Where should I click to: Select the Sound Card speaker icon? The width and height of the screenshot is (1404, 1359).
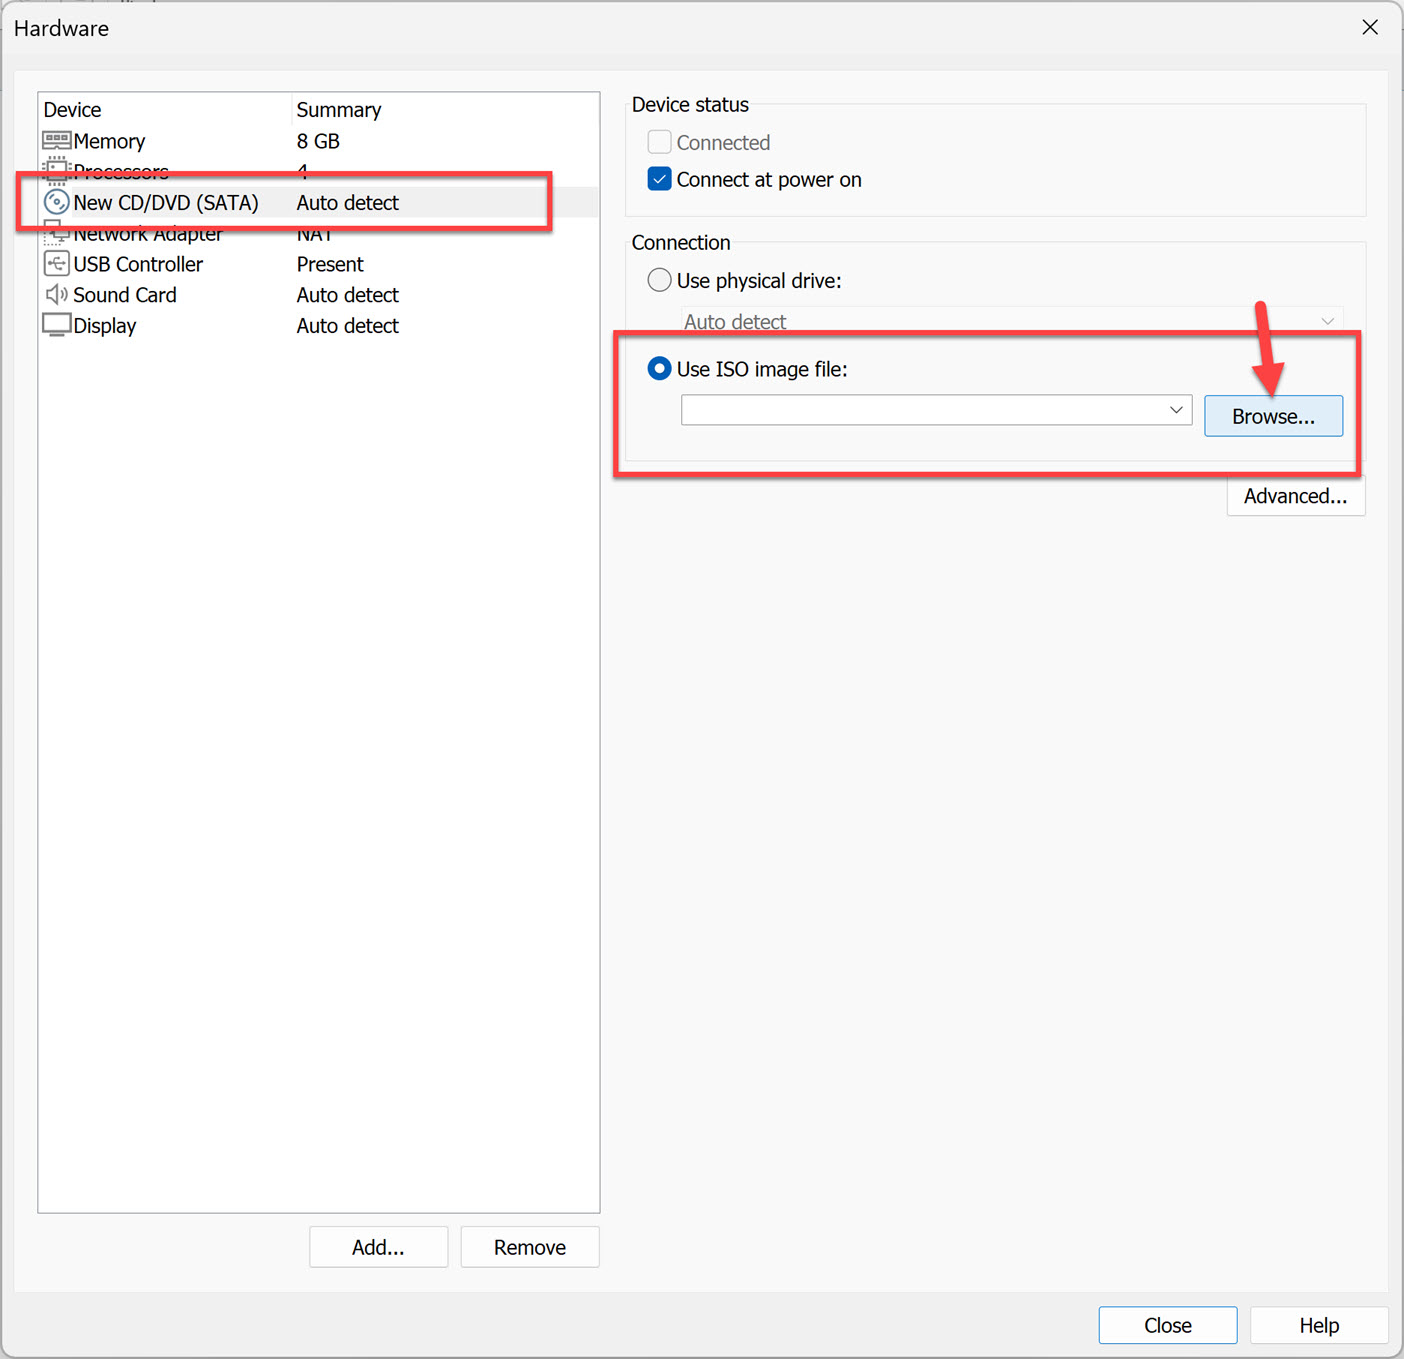point(57,294)
